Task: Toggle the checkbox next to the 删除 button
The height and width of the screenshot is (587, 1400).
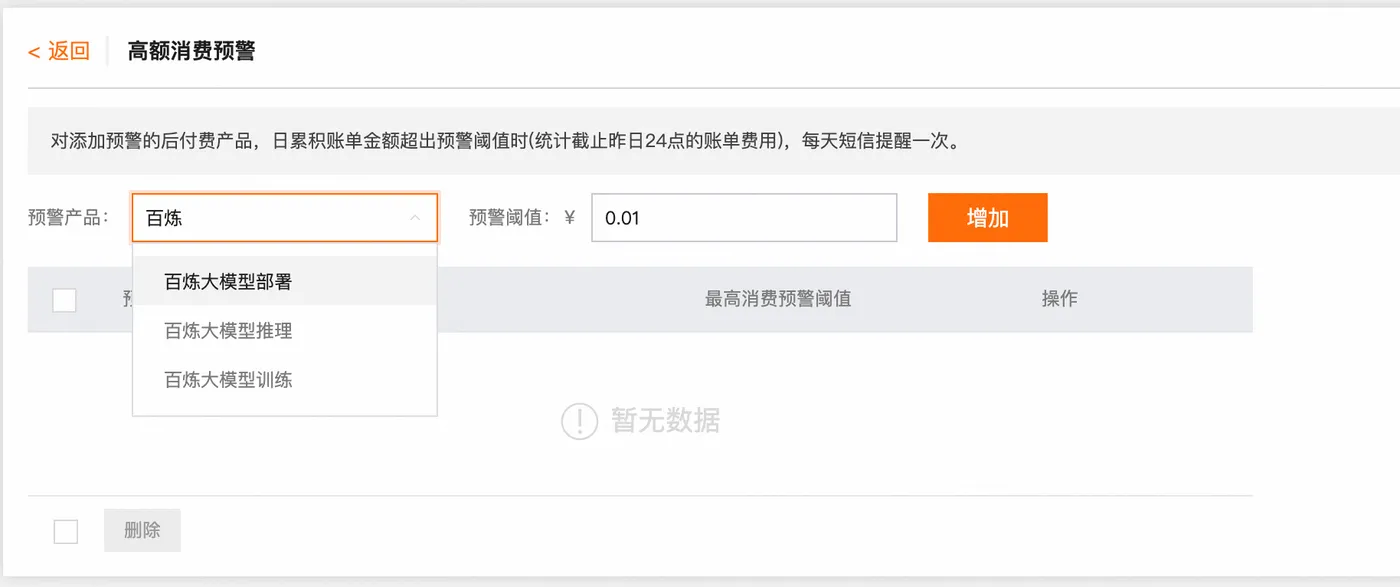Action: coord(65,531)
